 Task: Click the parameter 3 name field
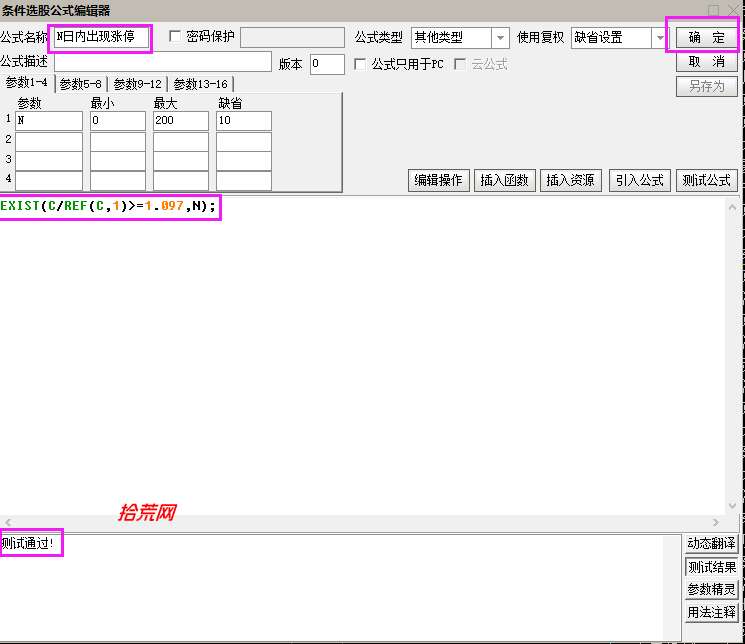49,161
